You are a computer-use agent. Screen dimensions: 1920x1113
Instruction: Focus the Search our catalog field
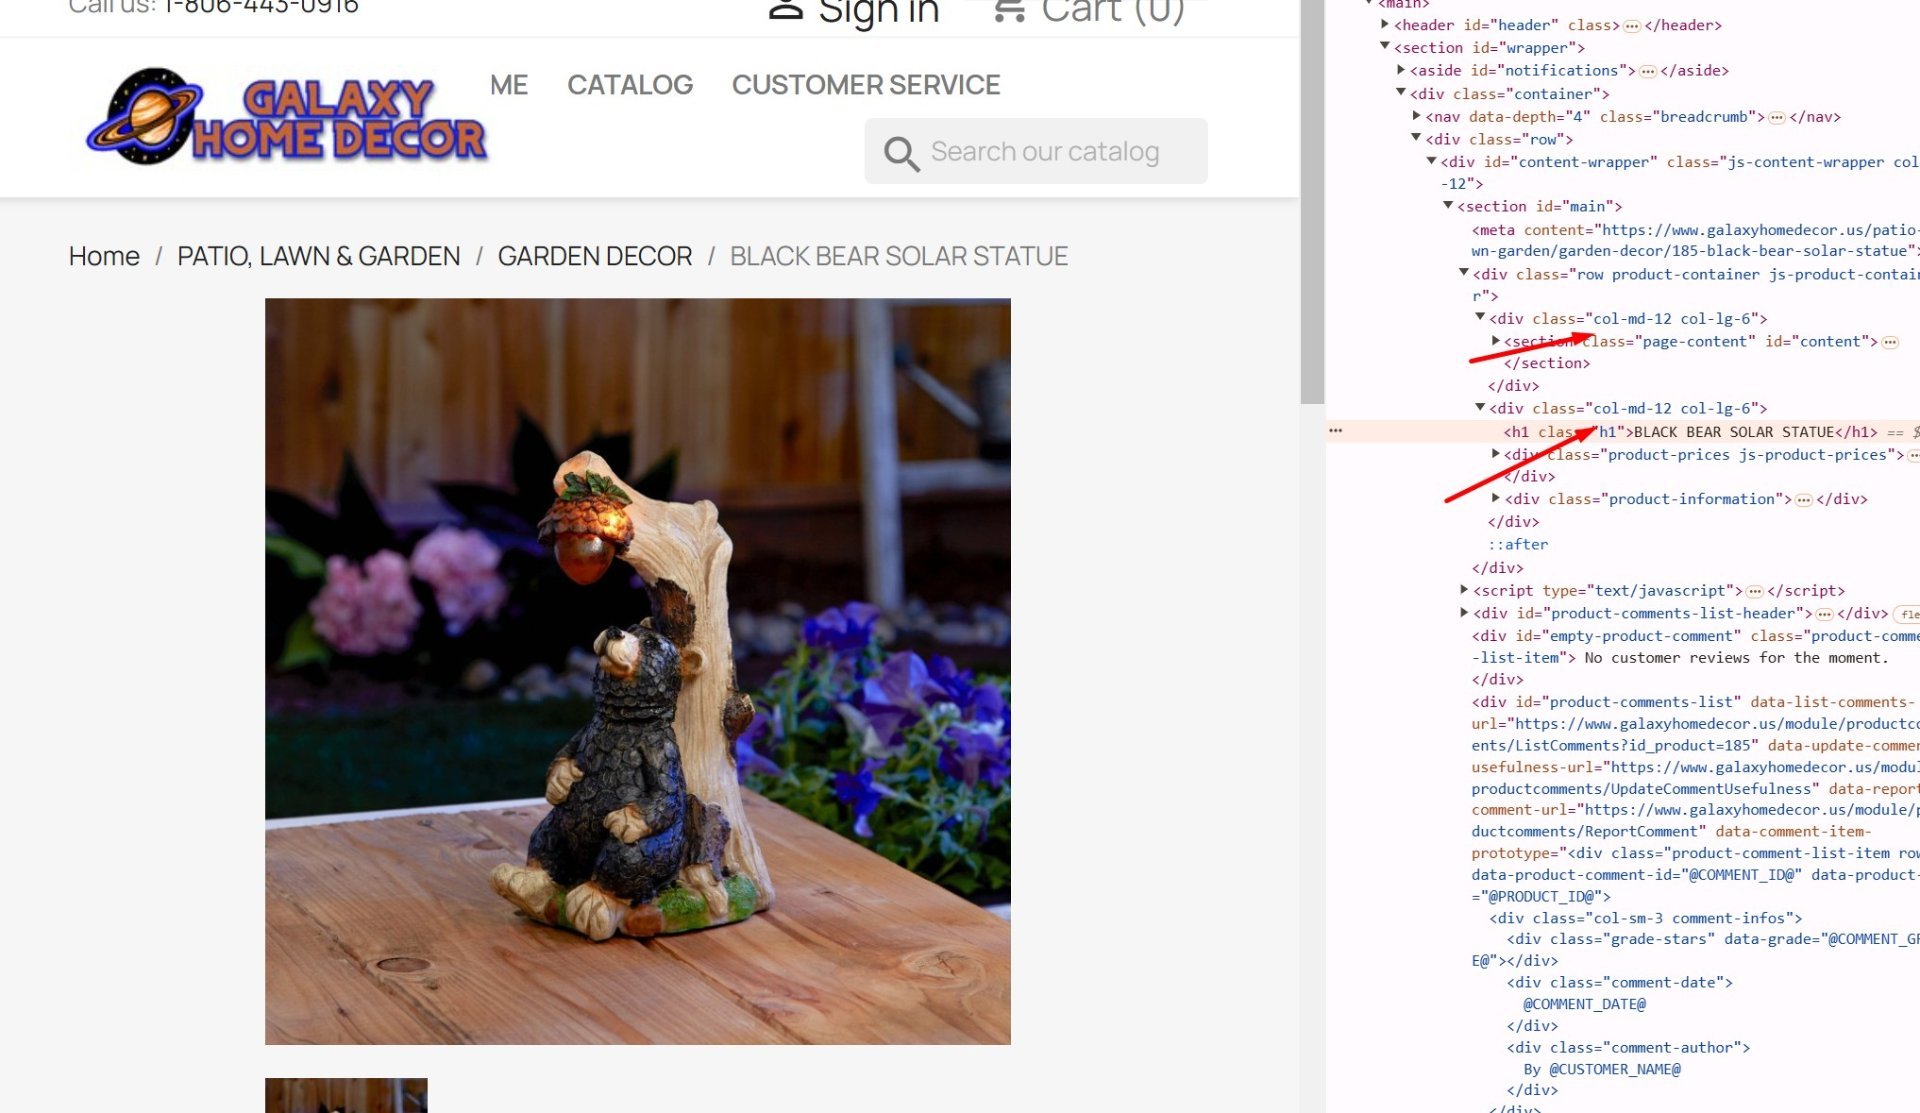coord(1036,151)
